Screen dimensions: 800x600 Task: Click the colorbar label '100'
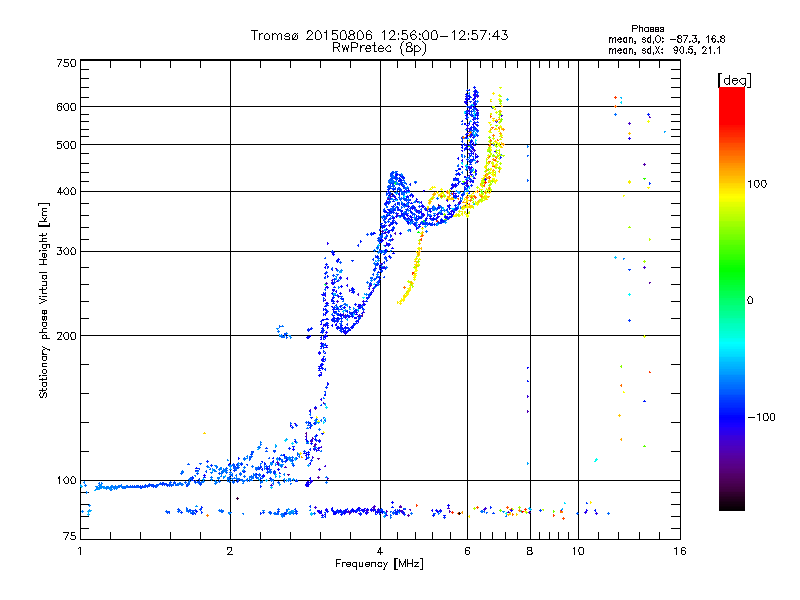pyautogui.click(x=757, y=184)
